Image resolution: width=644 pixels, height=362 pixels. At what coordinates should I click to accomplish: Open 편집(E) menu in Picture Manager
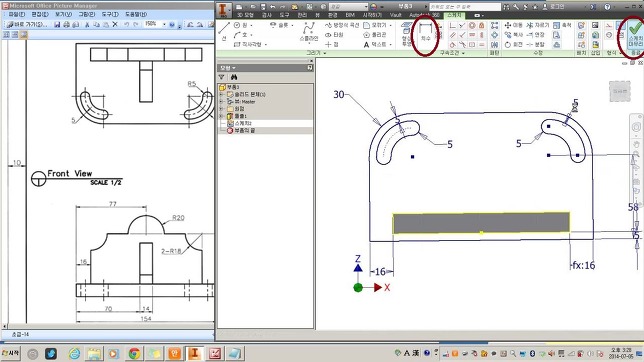[x=40, y=14]
